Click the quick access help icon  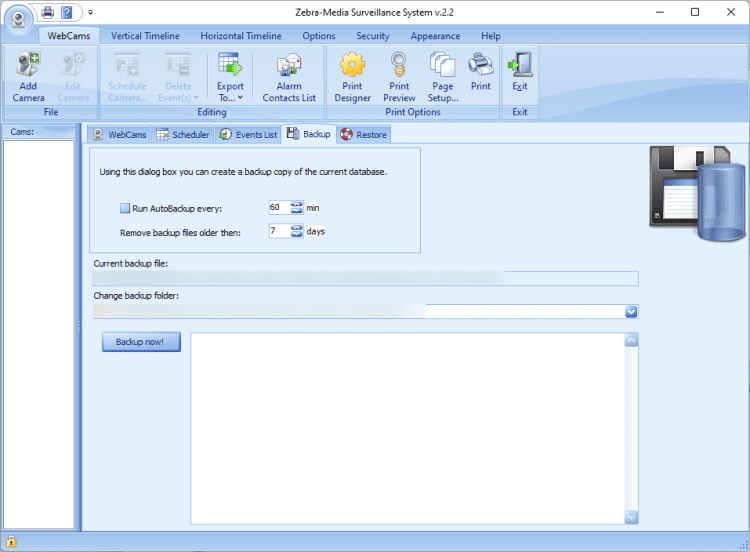click(x=66, y=12)
